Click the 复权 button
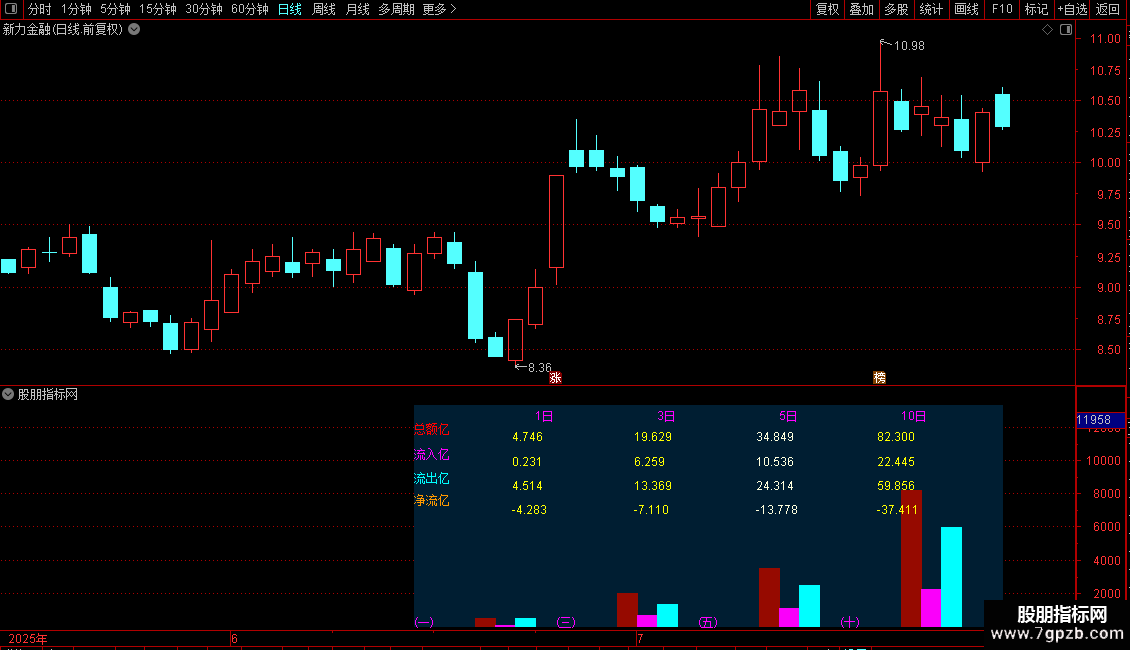The width and height of the screenshot is (1130, 650). (x=827, y=9)
